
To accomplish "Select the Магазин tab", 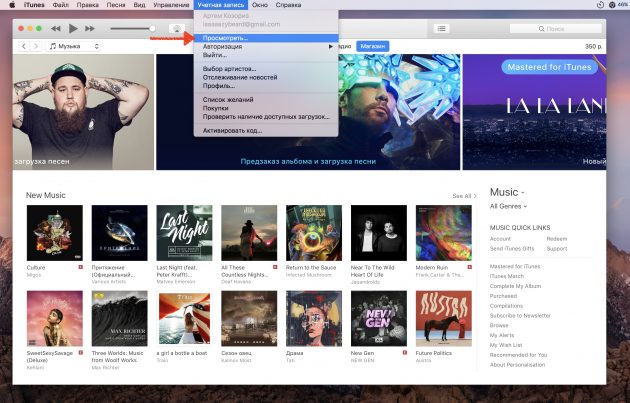I will (x=372, y=46).
